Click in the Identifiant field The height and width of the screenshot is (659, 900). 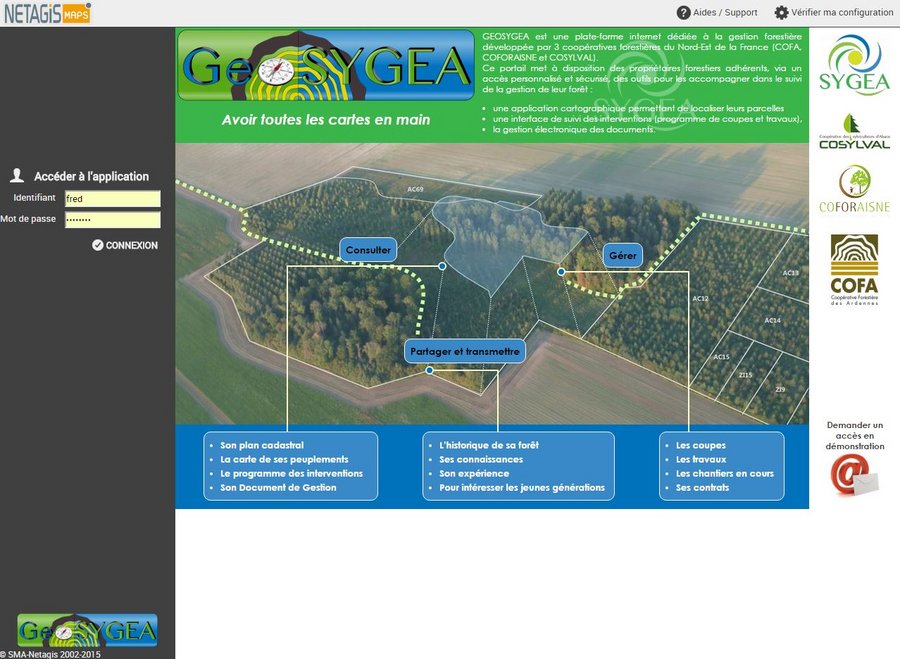(112, 199)
